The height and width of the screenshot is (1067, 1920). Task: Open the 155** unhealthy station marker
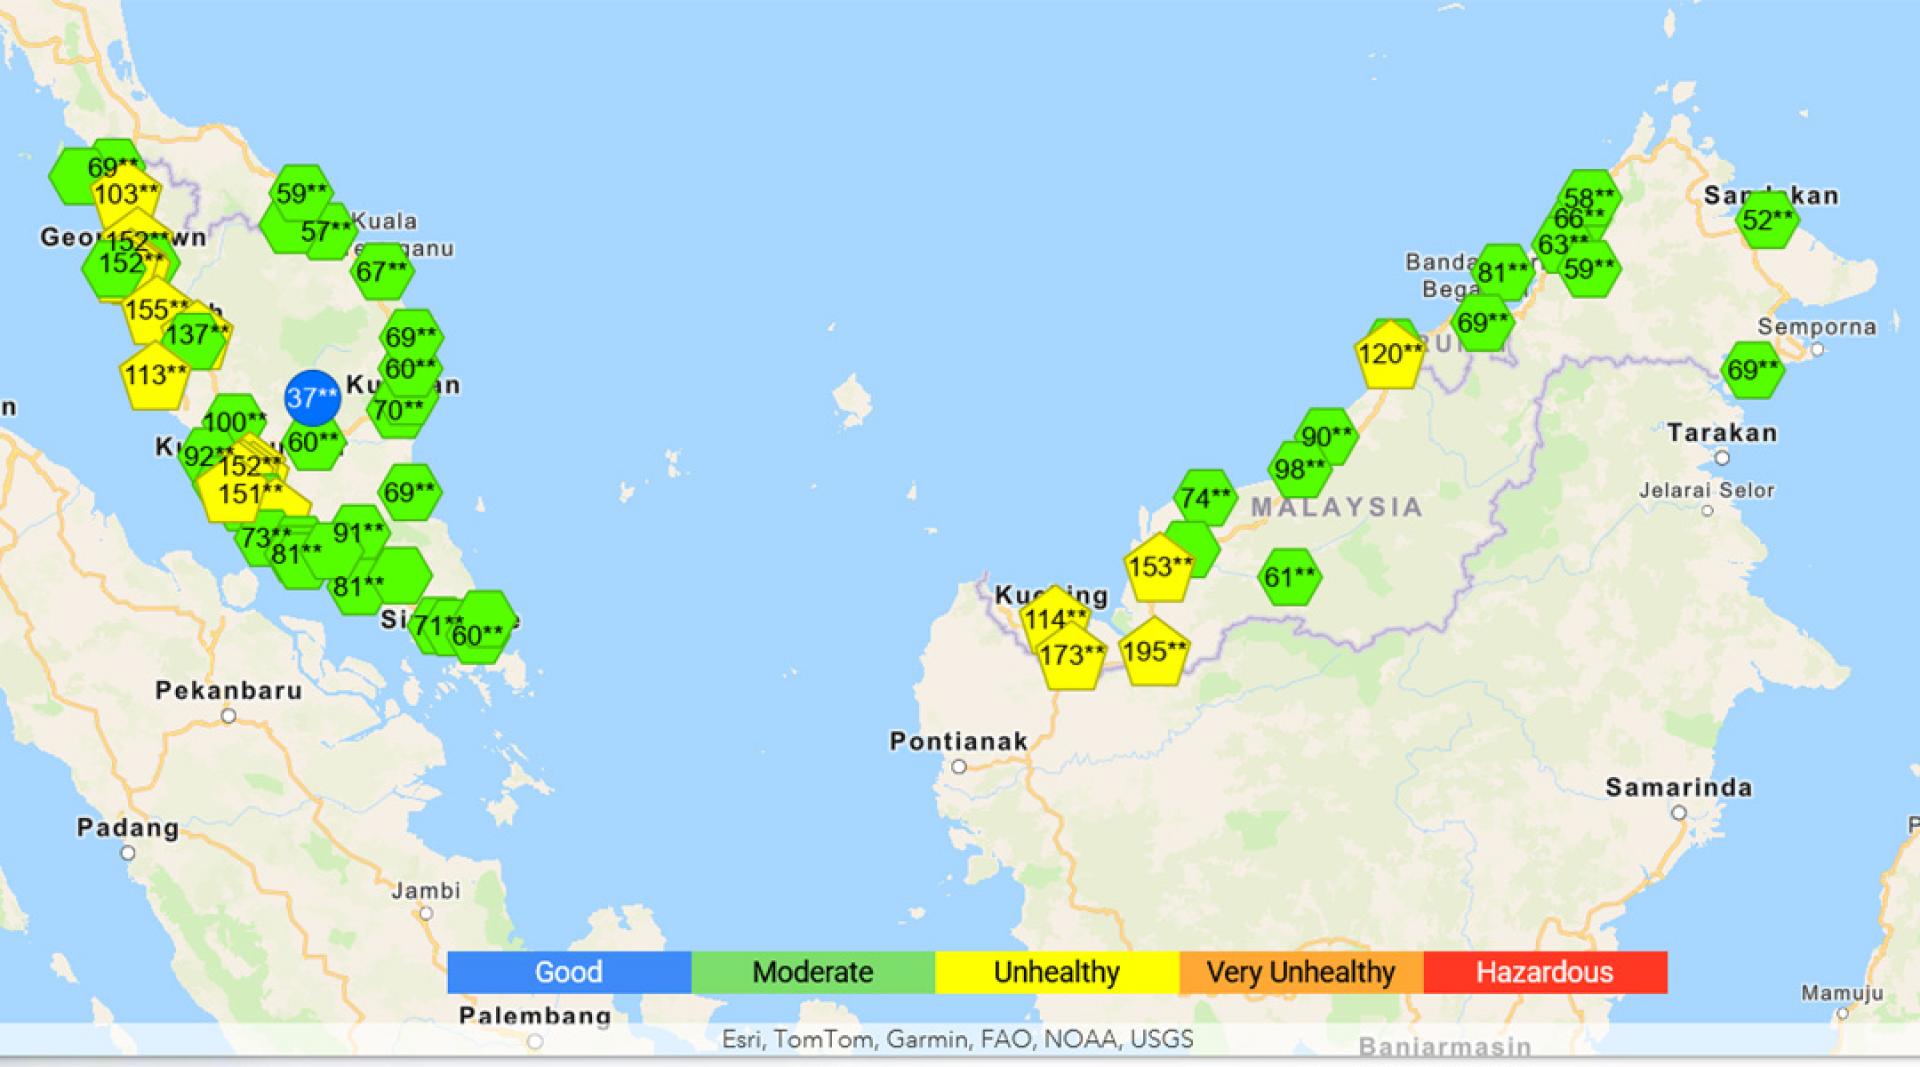pos(157,309)
